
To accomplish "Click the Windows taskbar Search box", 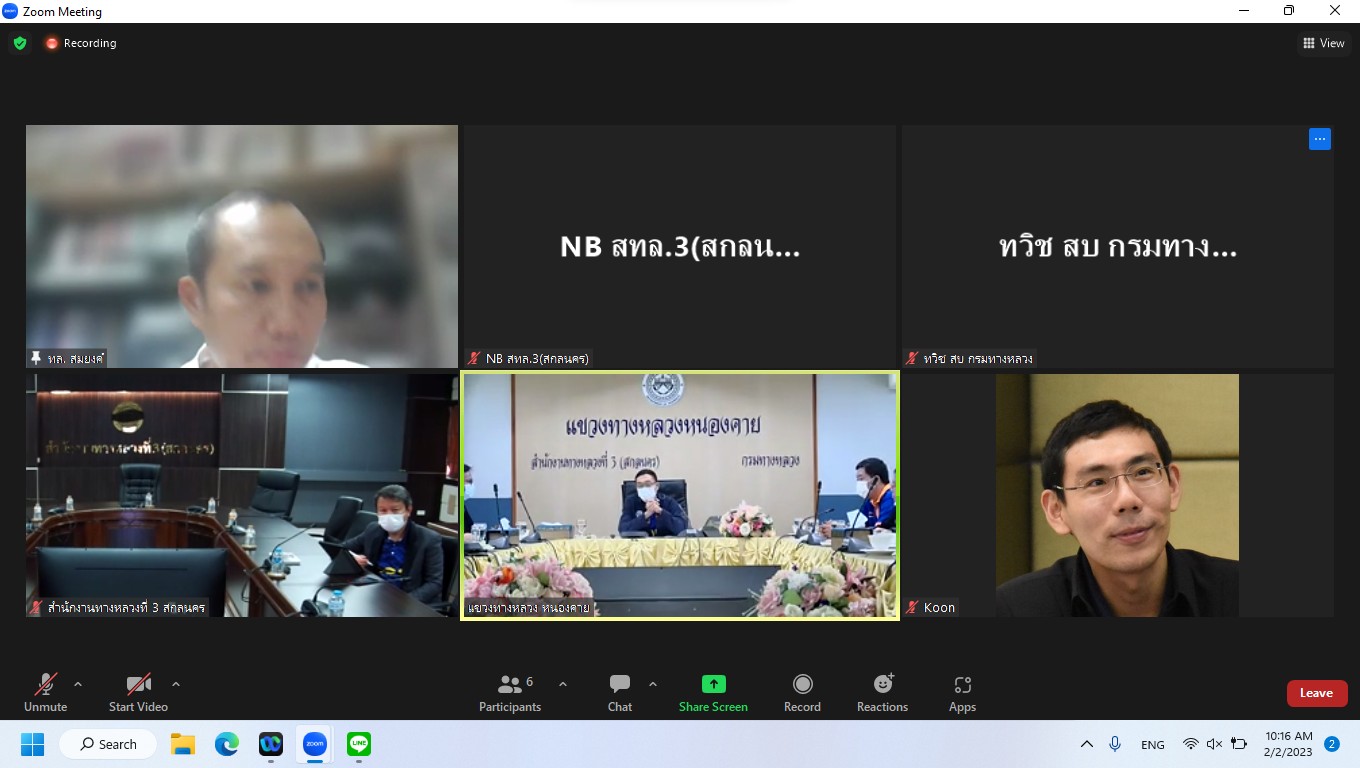I will (x=108, y=744).
